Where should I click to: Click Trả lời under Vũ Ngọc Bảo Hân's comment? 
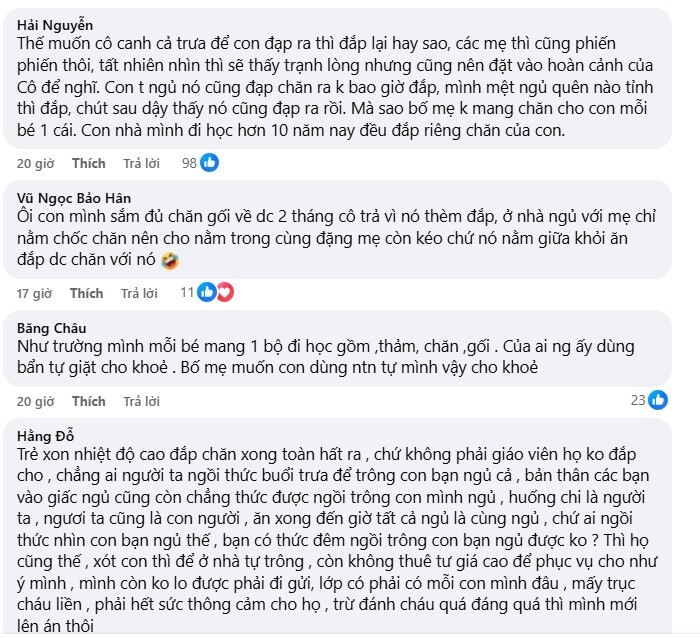tap(139, 294)
